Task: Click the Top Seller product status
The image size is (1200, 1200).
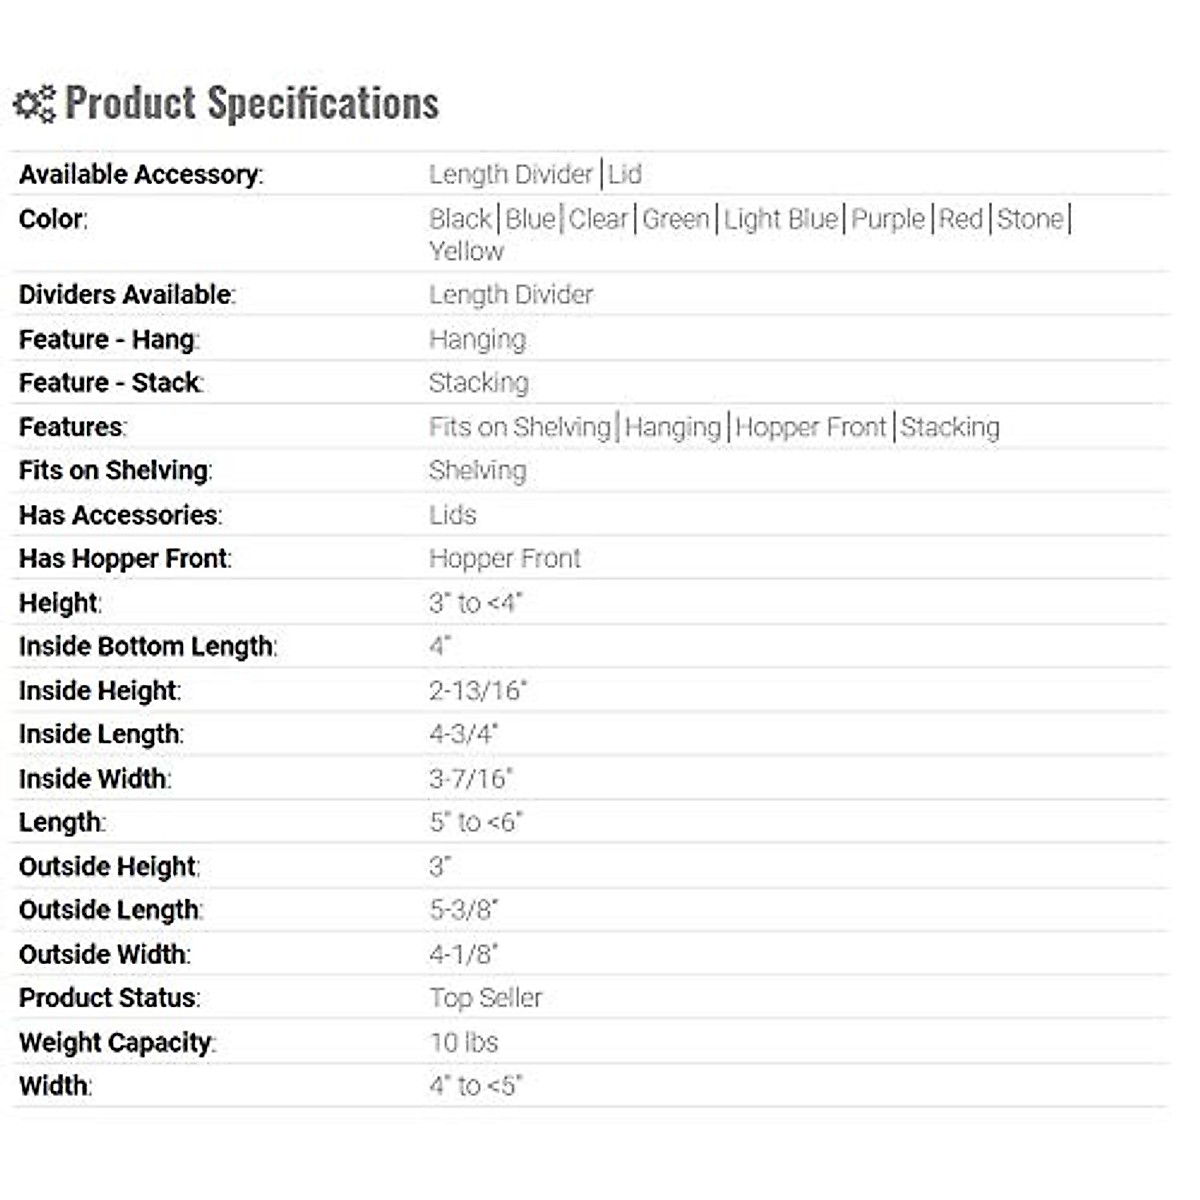Action: point(485,998)
